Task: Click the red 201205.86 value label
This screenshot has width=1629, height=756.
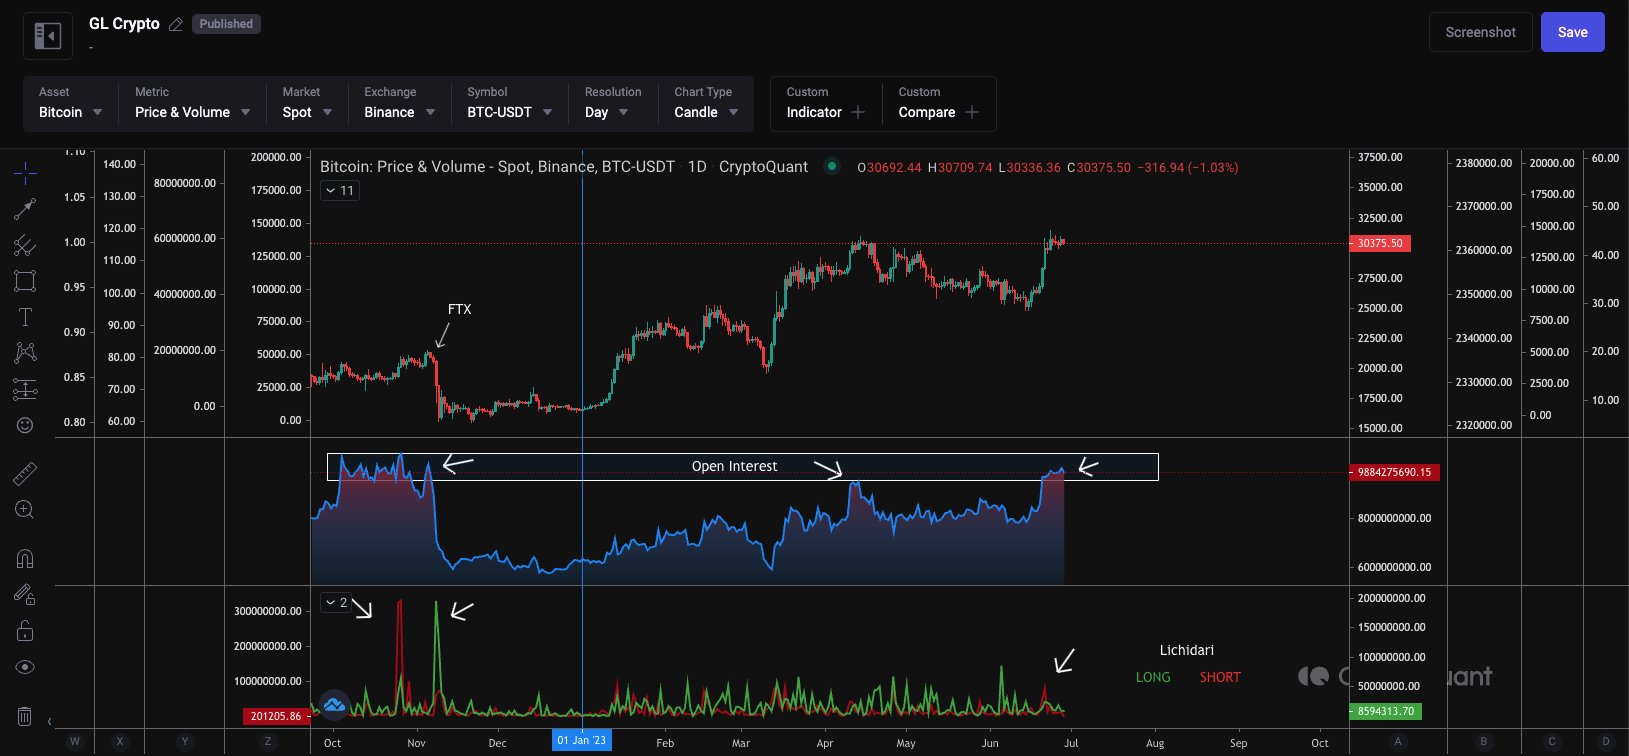Action: (276, 716)
